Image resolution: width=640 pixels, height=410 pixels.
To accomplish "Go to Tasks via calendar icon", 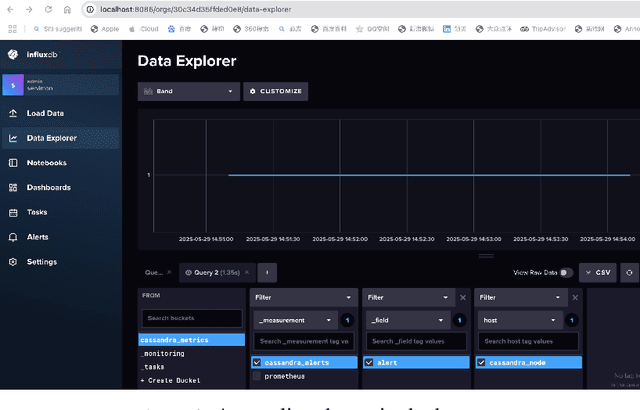I will (13, 212).
